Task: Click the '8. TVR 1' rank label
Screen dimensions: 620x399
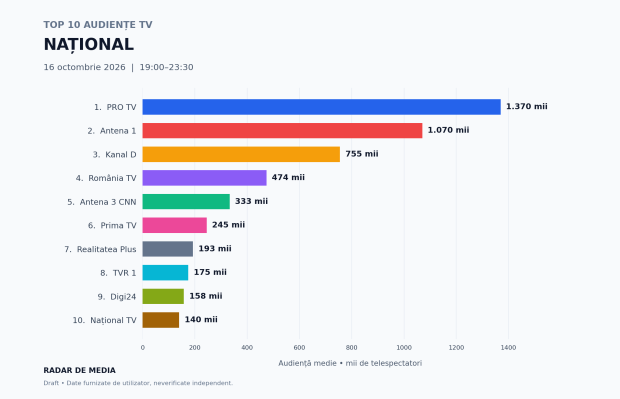Action: (x=118, y=273)
